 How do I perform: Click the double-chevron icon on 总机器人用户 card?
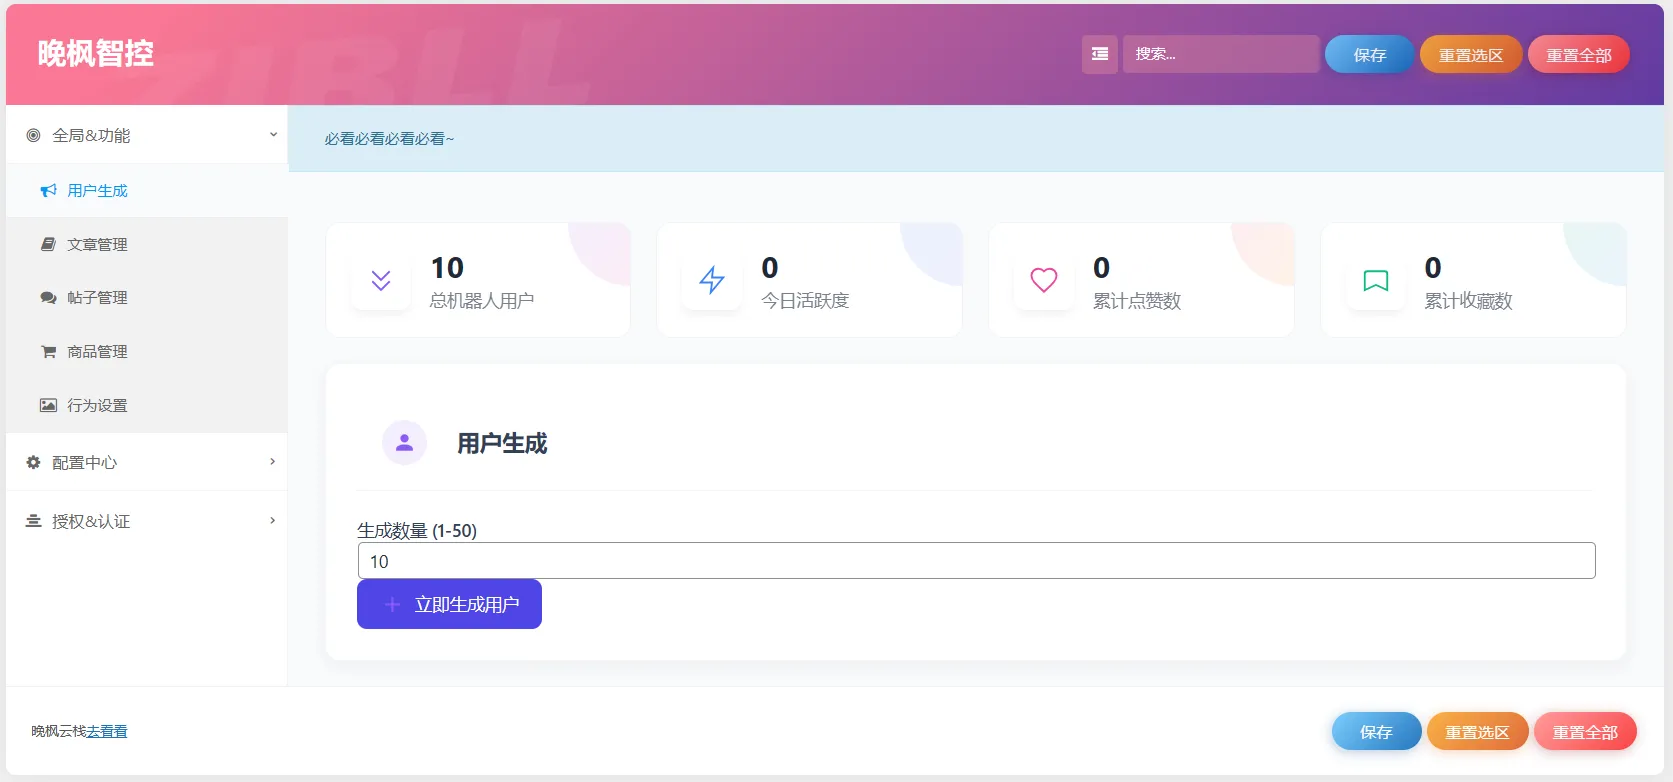coord(381,280)
